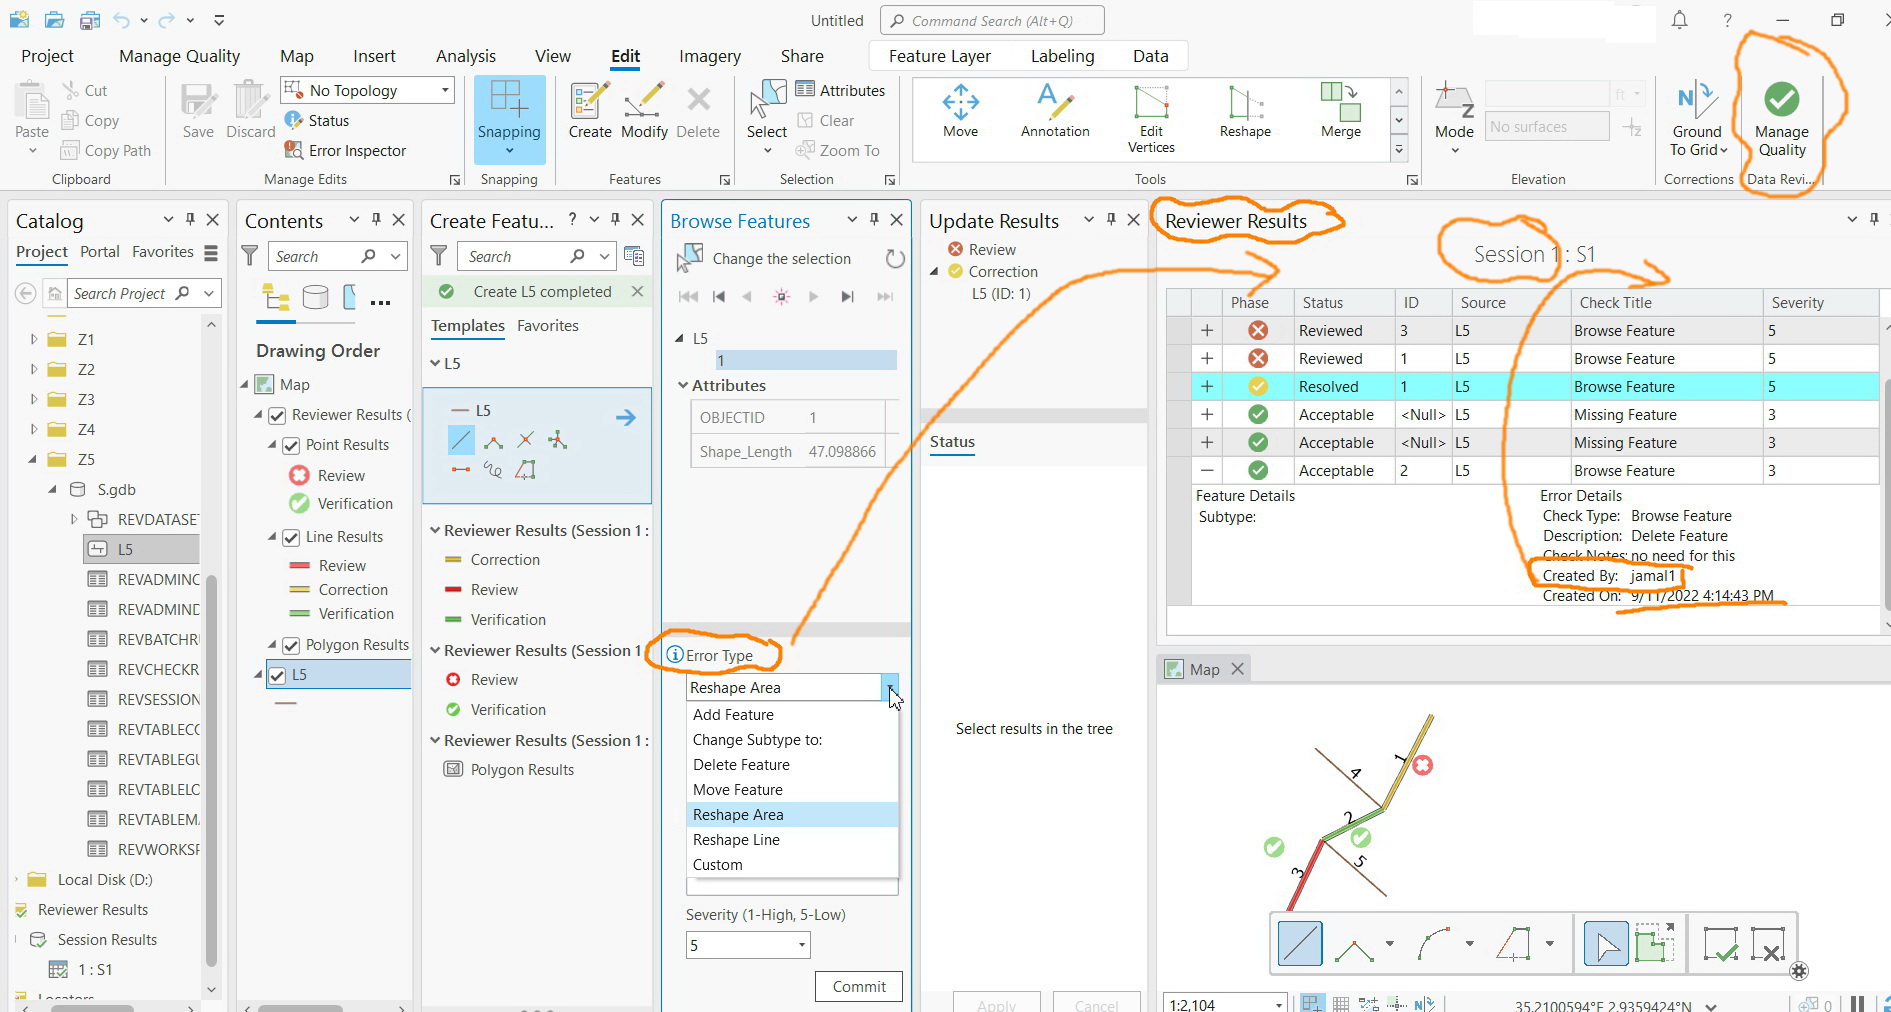The width and height of the screenshot is (1891, 1012).
Task: Refresh the Browse Features selection
Action: pos(895,259)
